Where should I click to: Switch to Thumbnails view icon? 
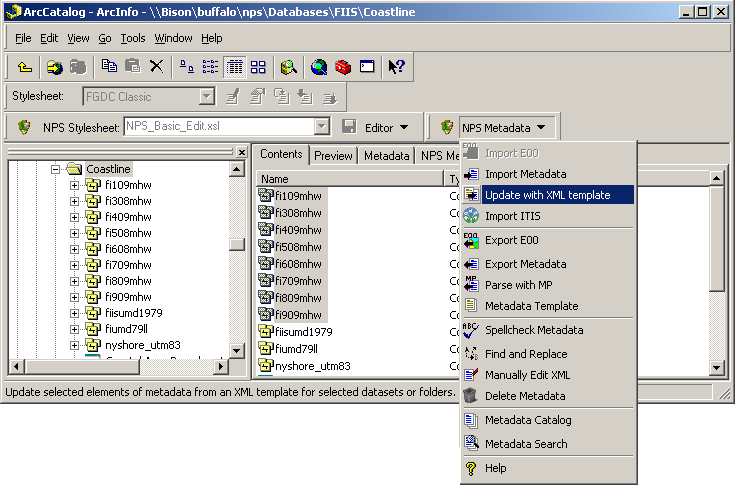coord(258,67)
